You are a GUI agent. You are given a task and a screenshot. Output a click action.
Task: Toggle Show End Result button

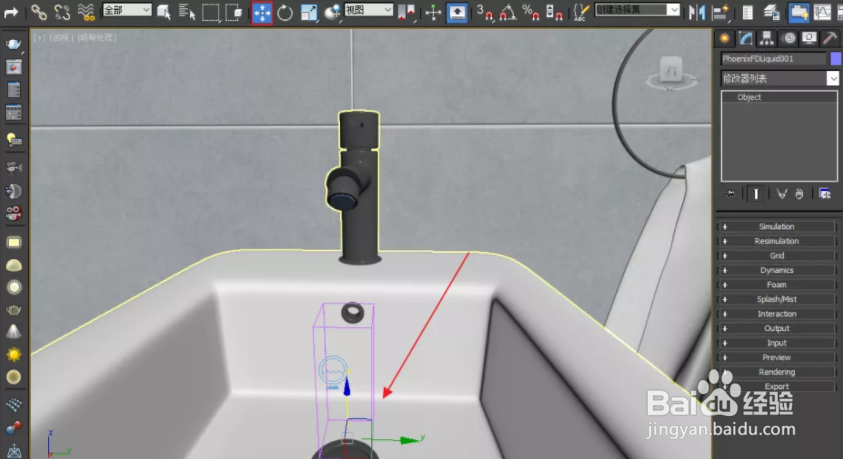pyautogui.click(x=755, y=193)
